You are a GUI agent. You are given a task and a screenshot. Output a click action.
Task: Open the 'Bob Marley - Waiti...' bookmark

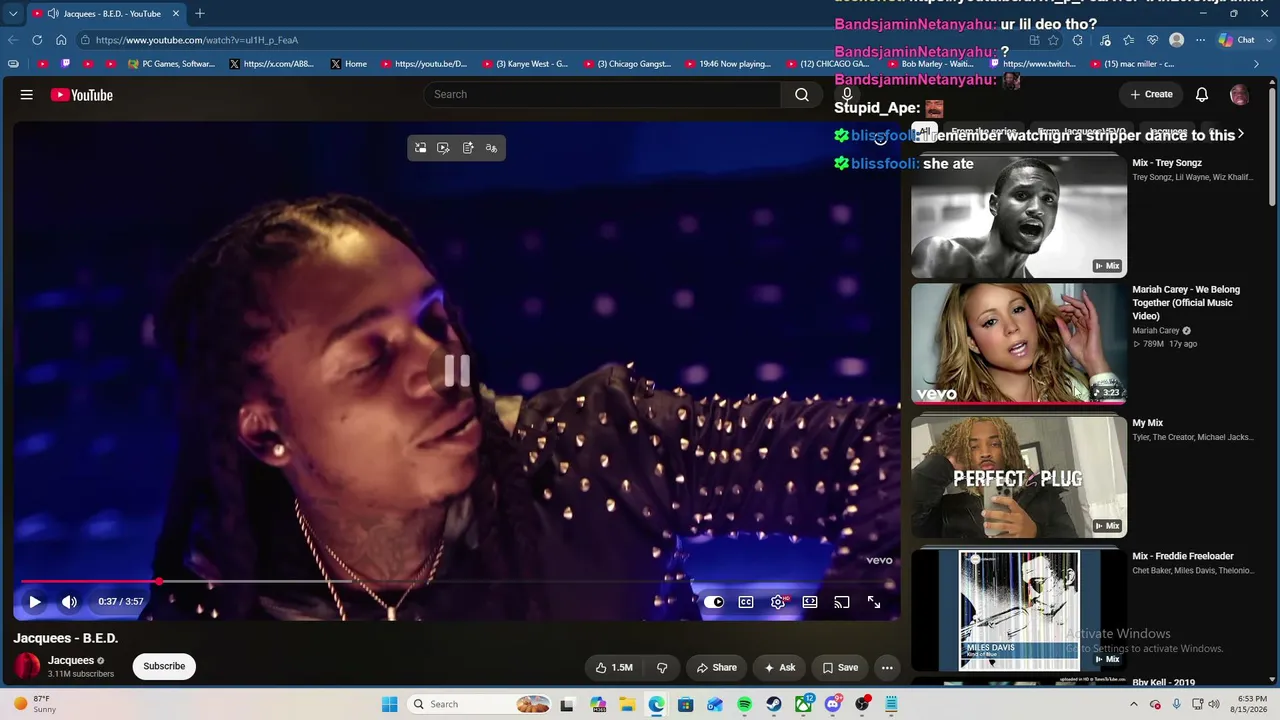point(930,64)
